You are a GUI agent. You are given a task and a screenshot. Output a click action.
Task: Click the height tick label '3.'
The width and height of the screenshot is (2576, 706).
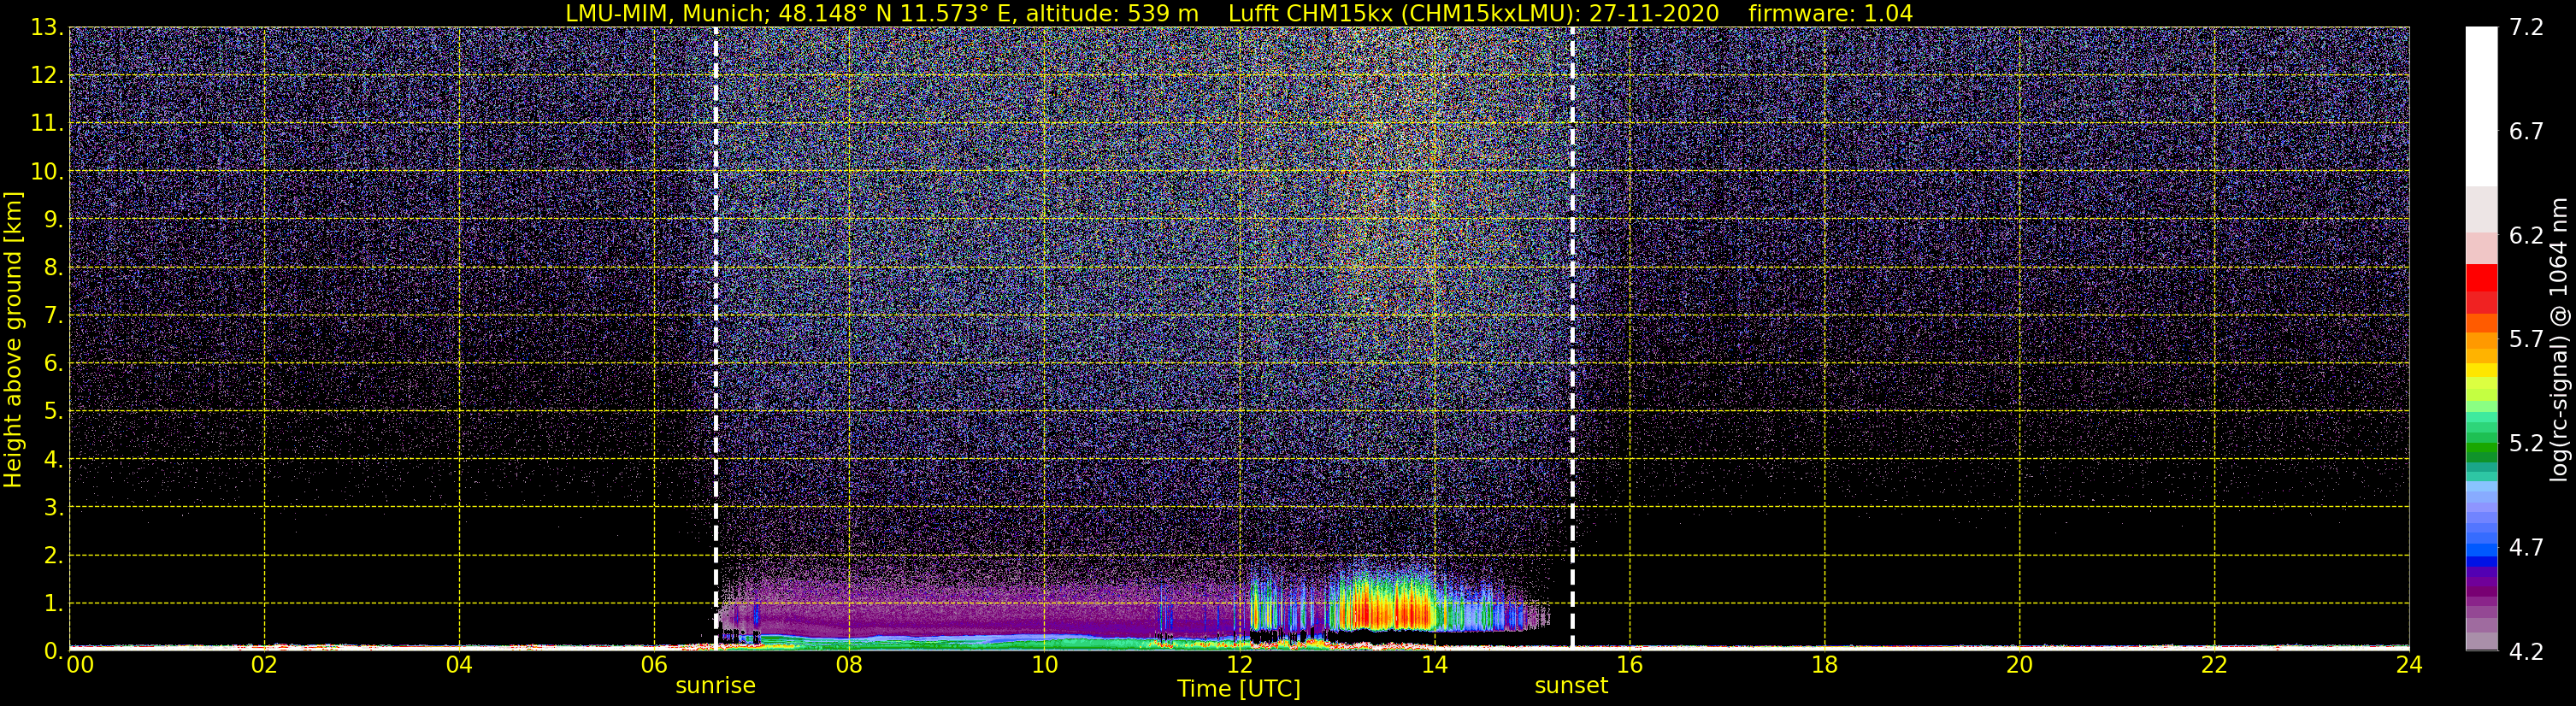click(x=52, y=507)
